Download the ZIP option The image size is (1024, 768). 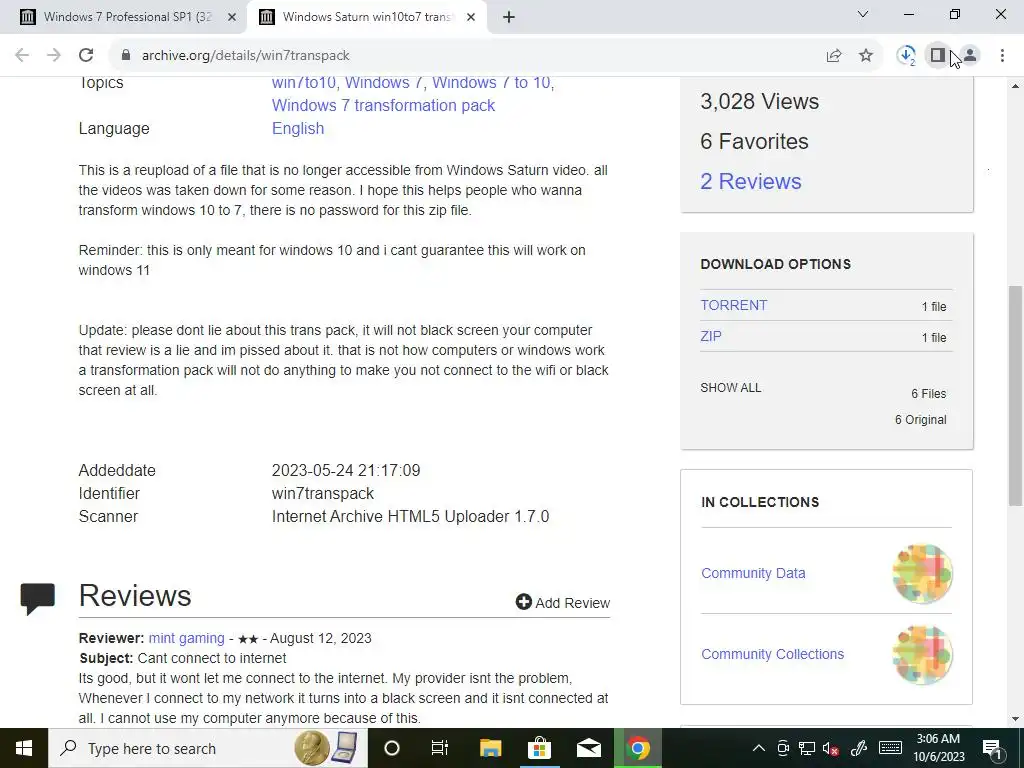711,336
